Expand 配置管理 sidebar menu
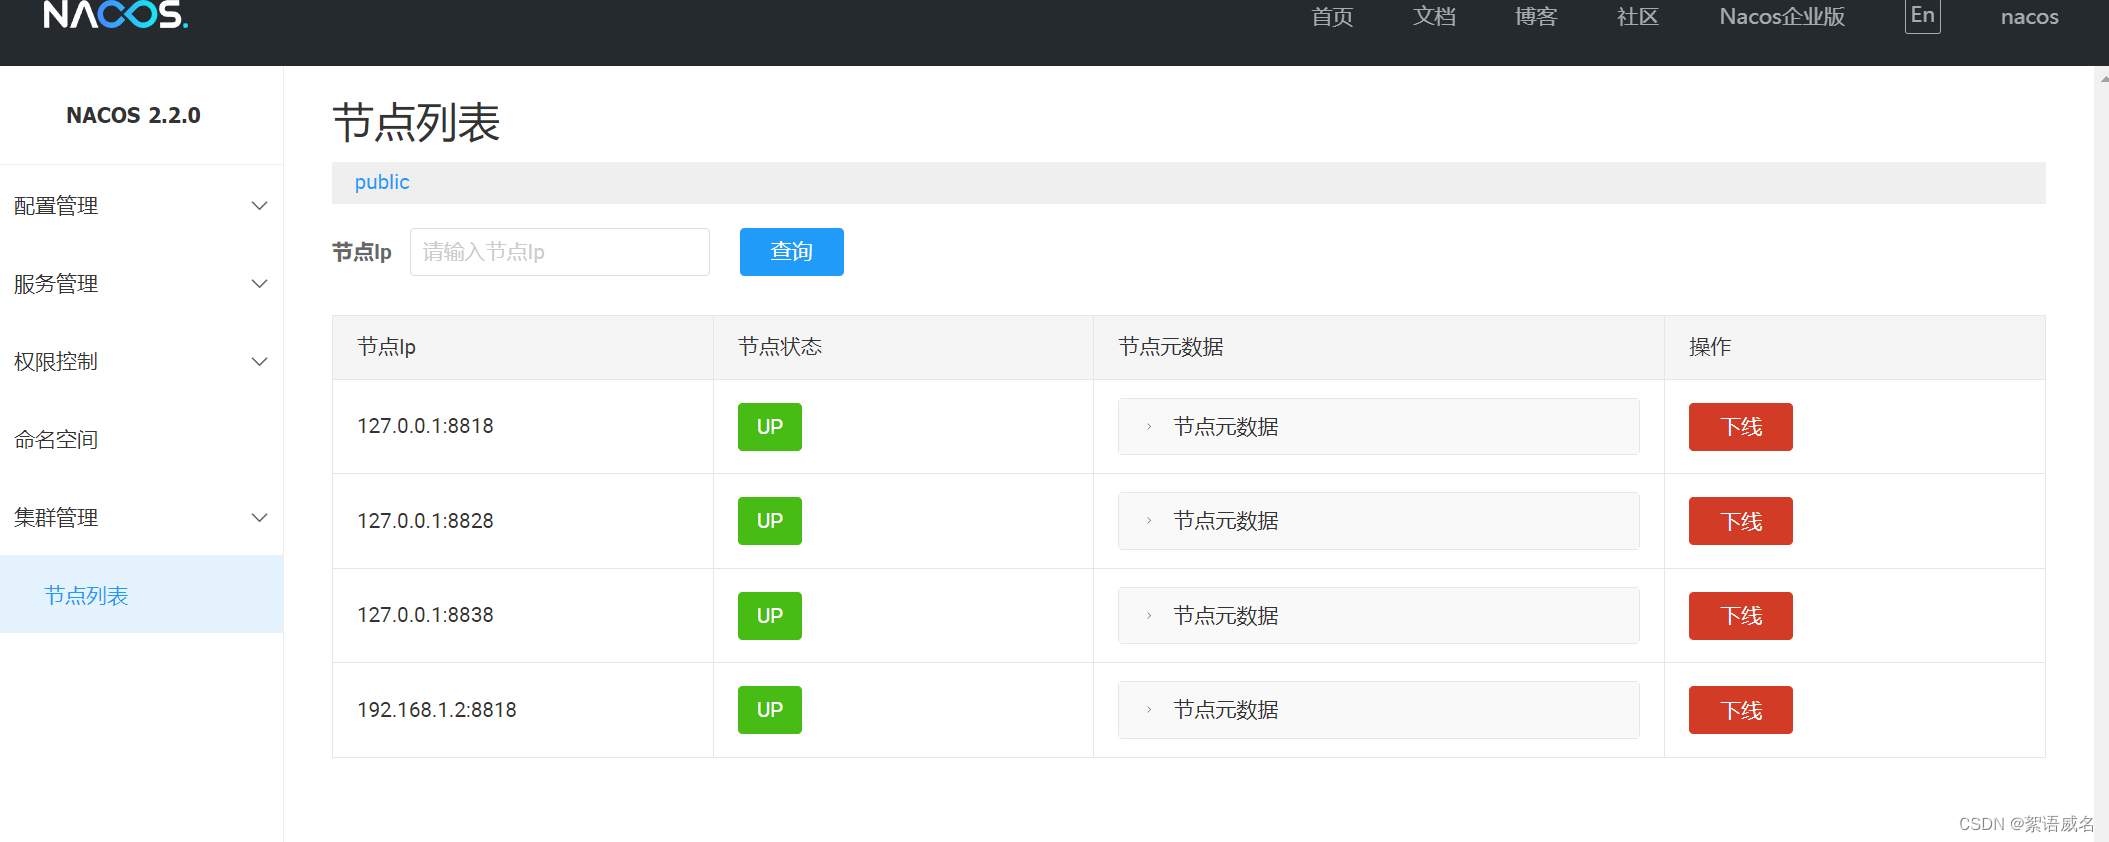Image resolution: width=2109 pixels, height=842 pixels. point(141,206)
